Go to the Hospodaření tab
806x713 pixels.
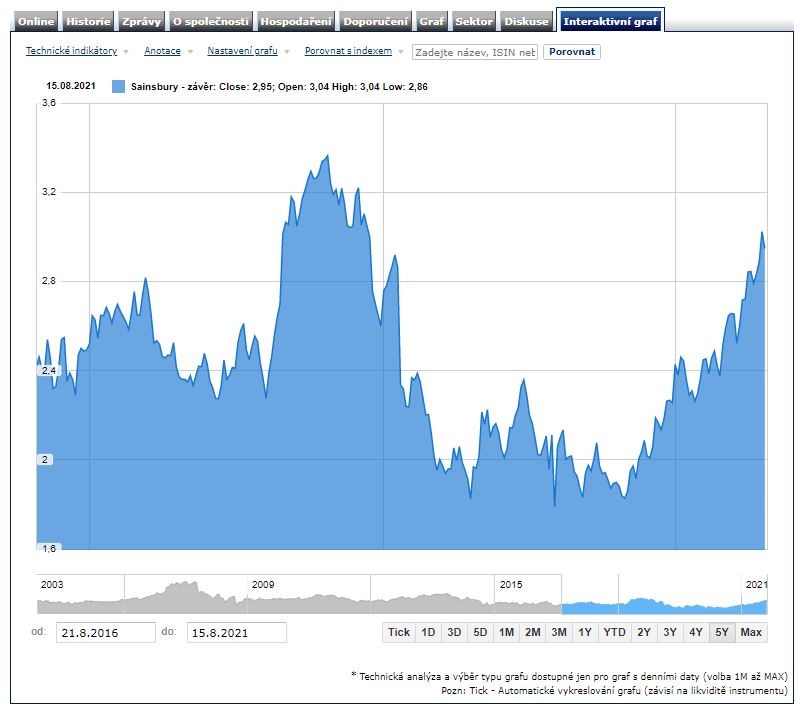tap(295, 21)
